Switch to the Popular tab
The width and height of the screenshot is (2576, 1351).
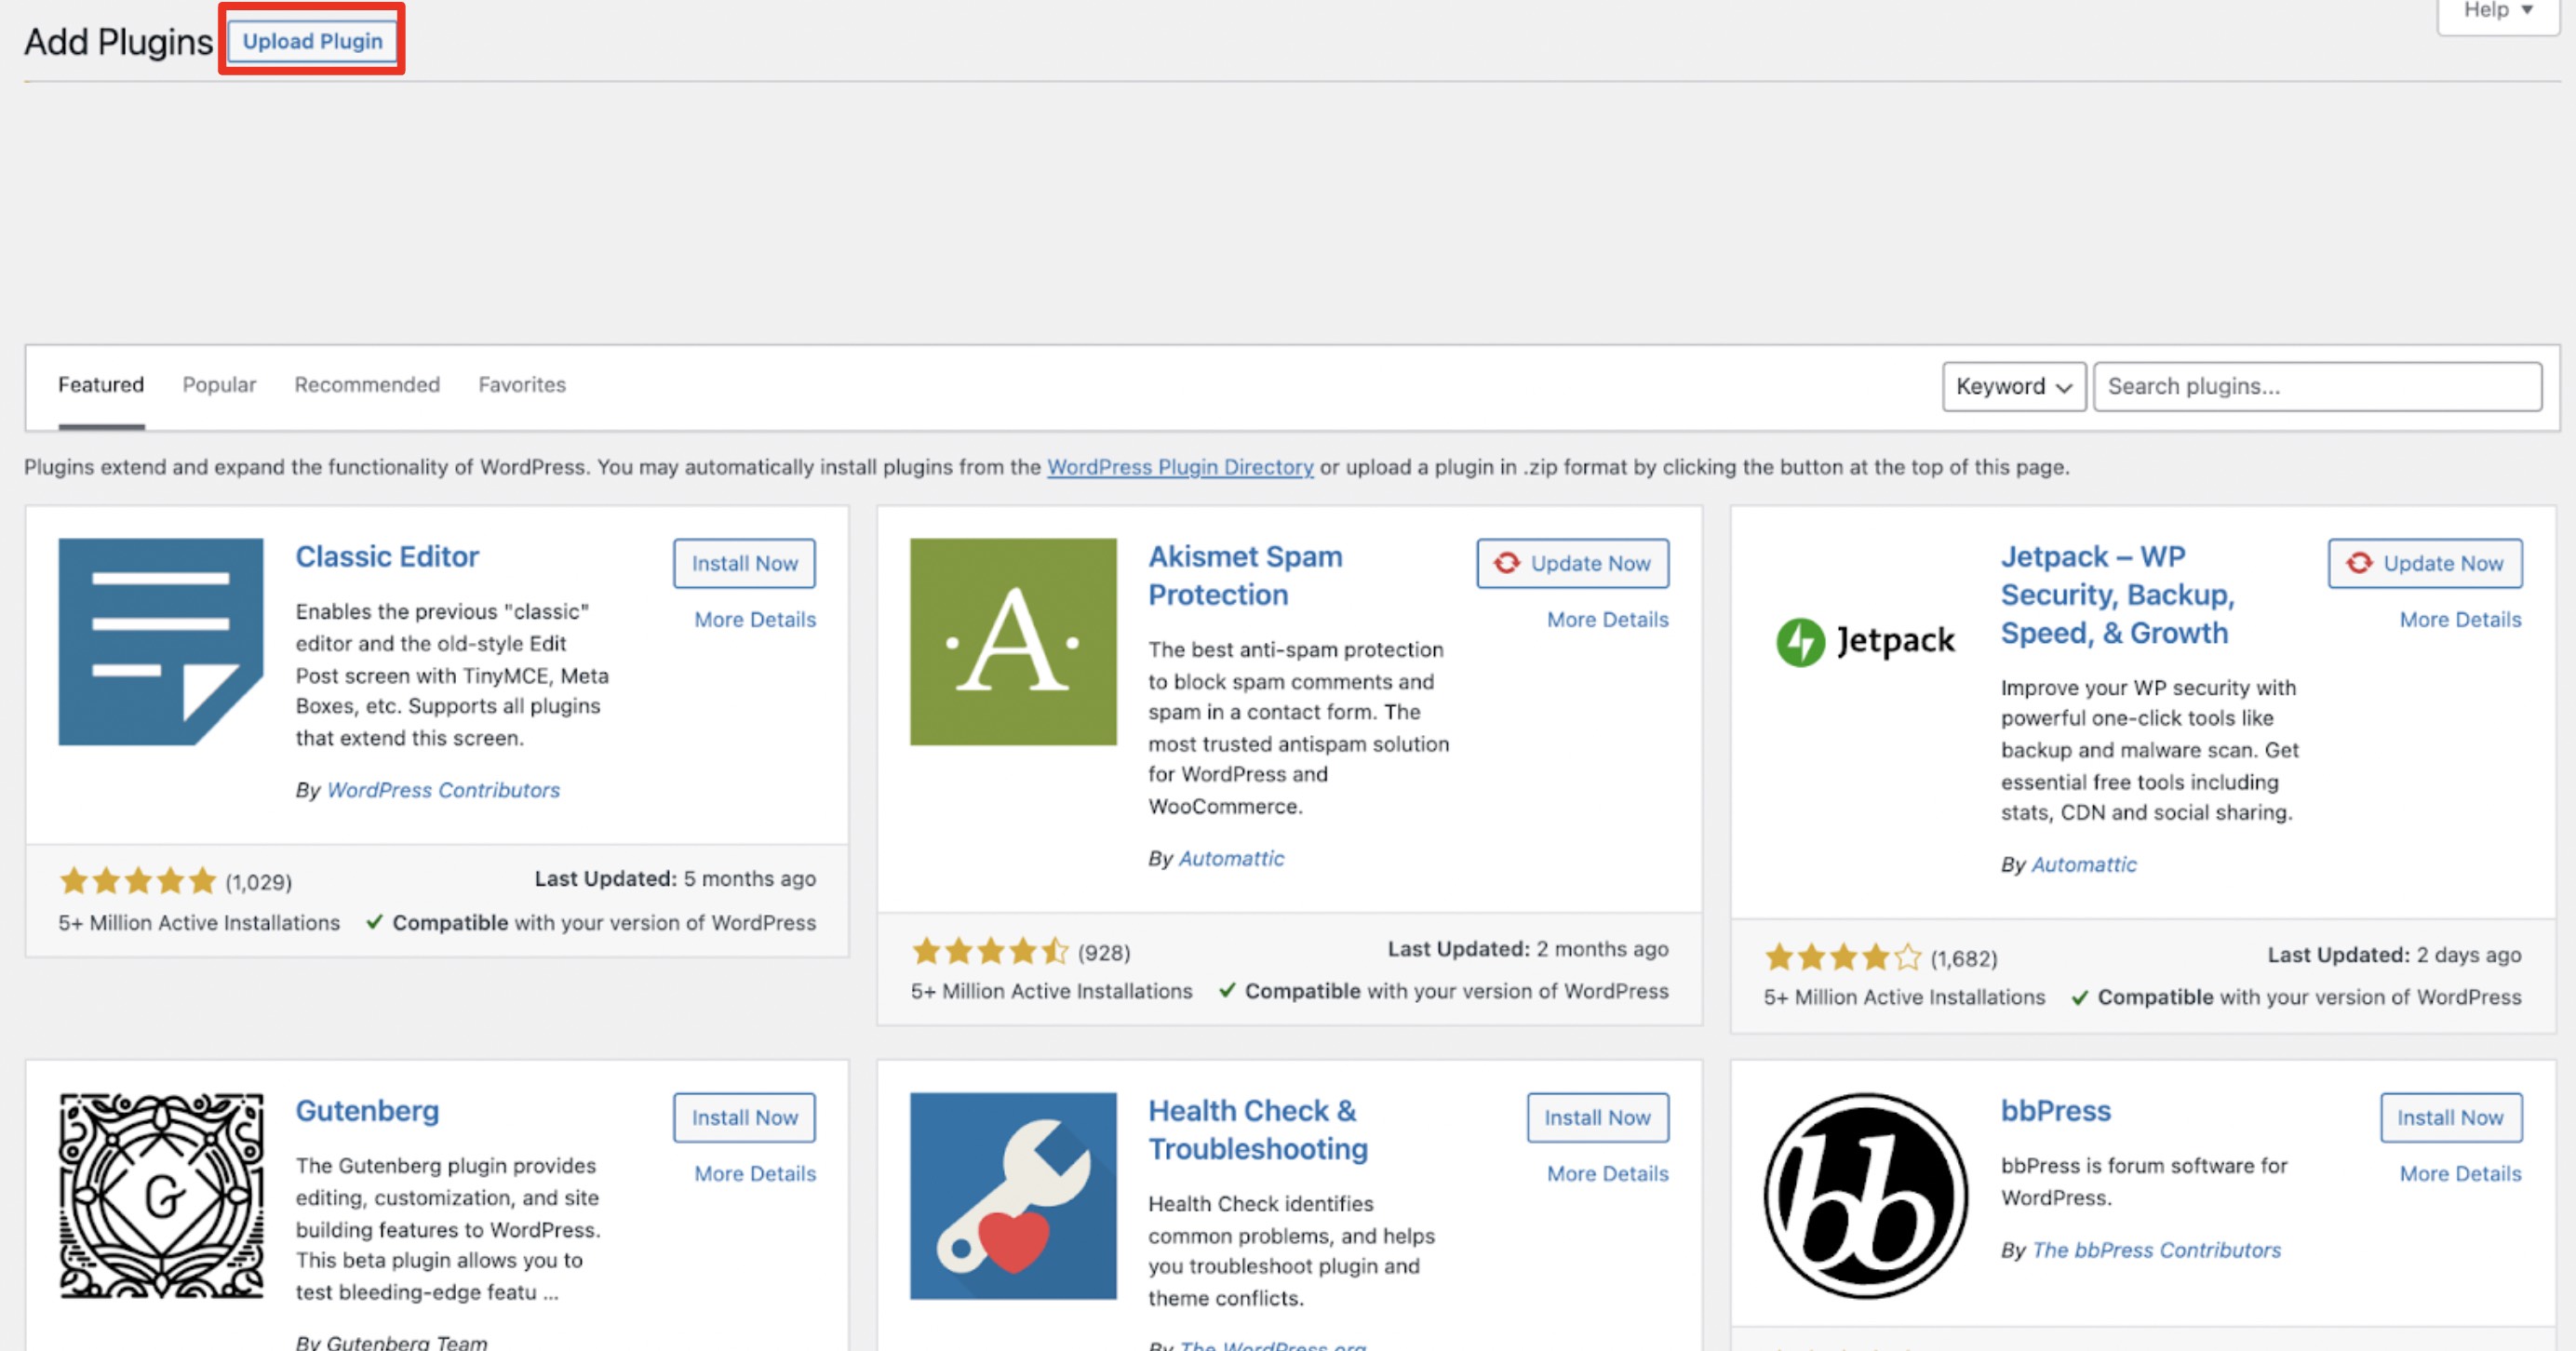(219, 385)
